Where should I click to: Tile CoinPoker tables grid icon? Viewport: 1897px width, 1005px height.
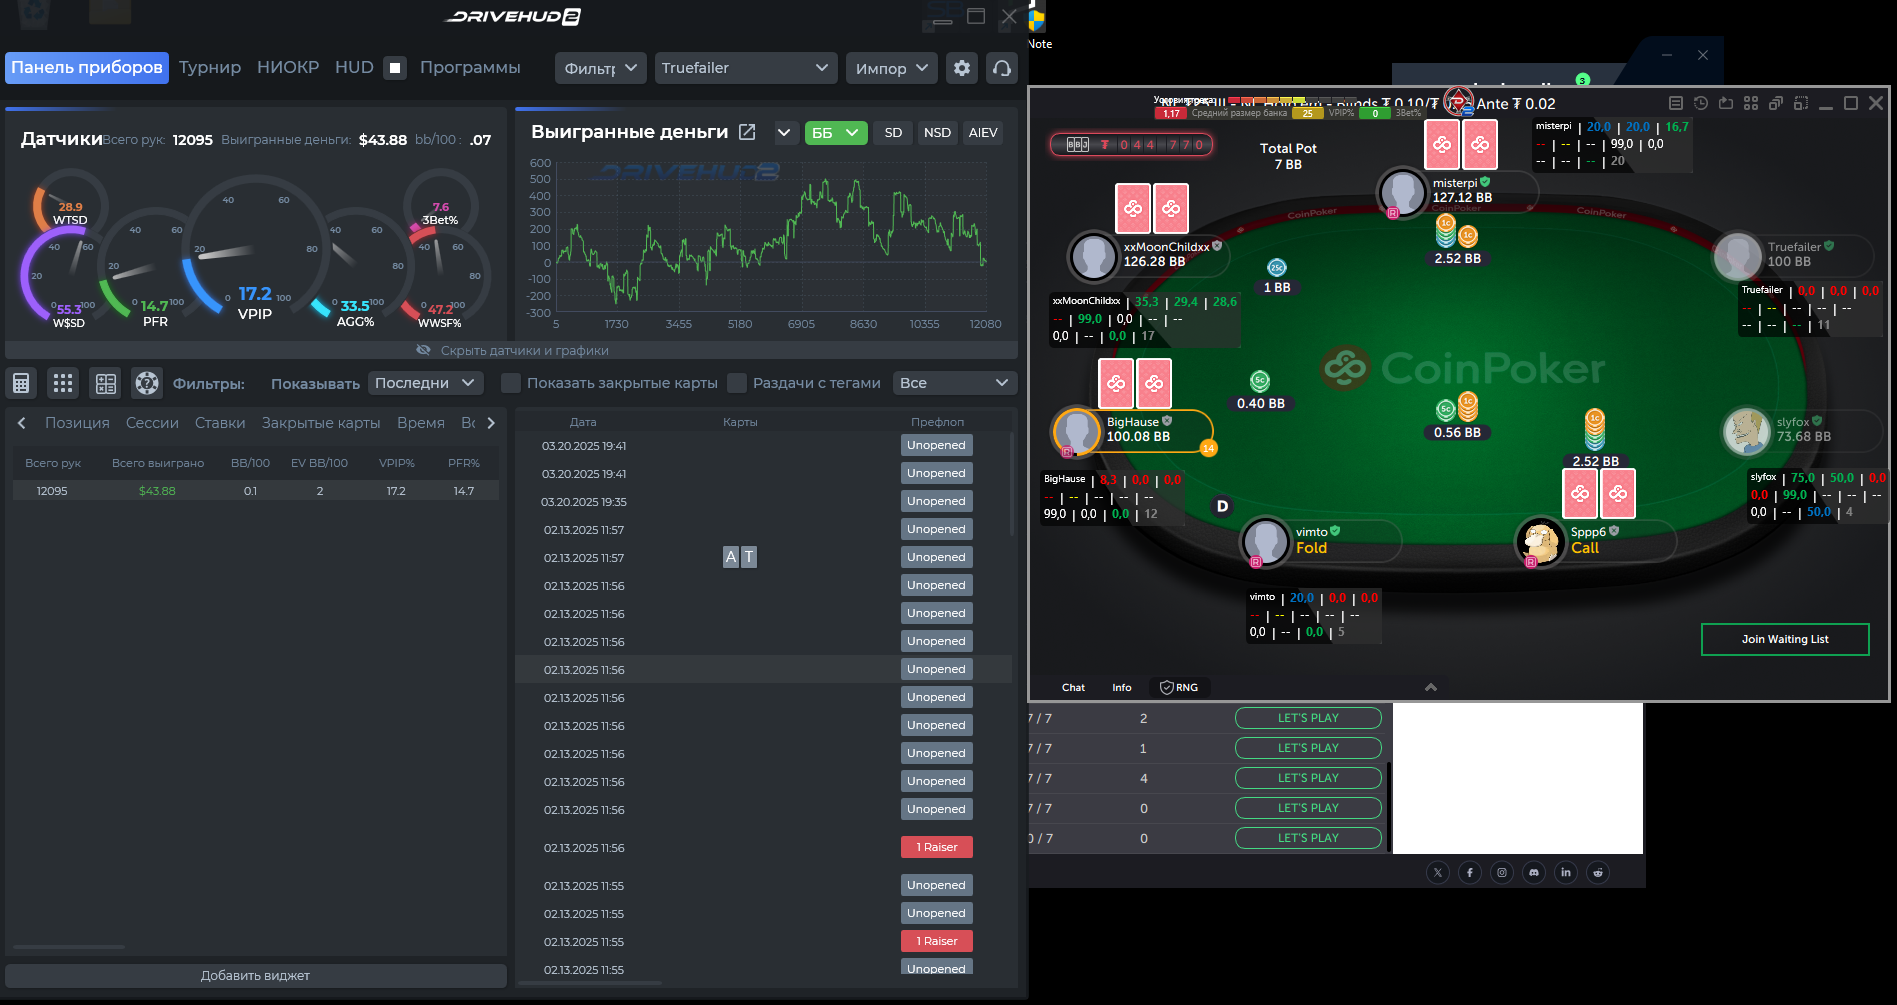pos(1751,103)
